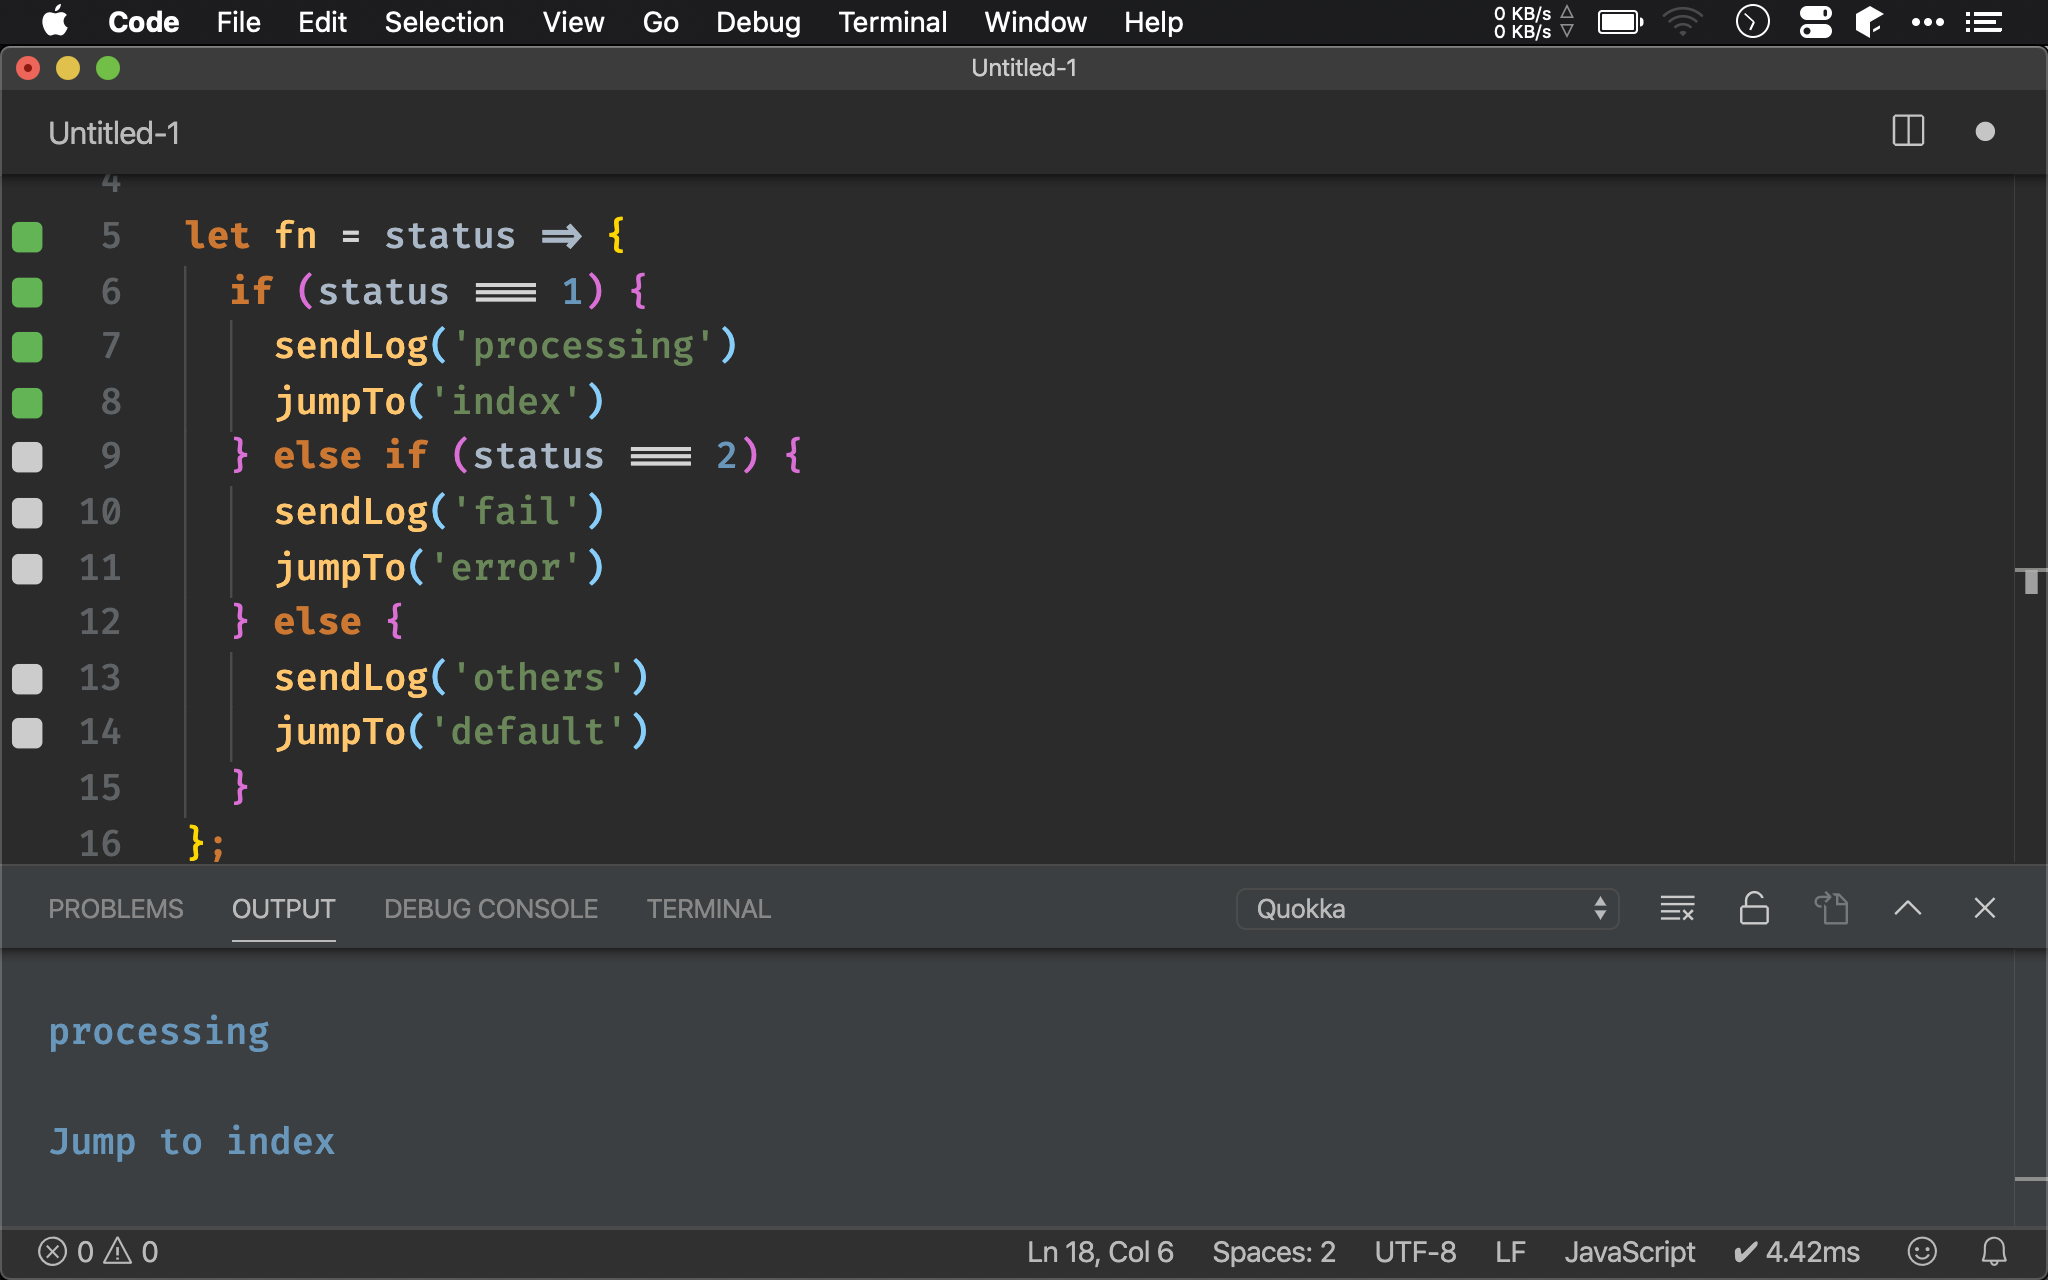
Task: Click the feedback smiley icon
Action: click(1922, 1251)
